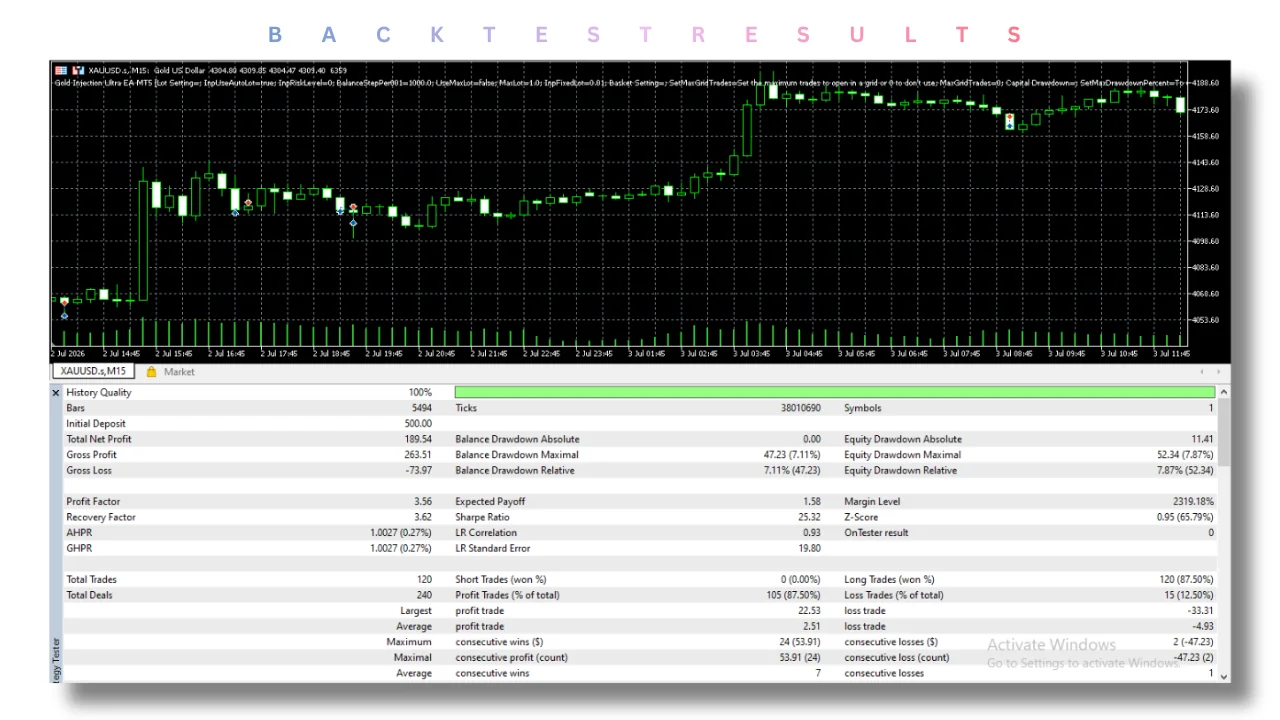
Task: Open the Market tab
Action: coord(179,372)
